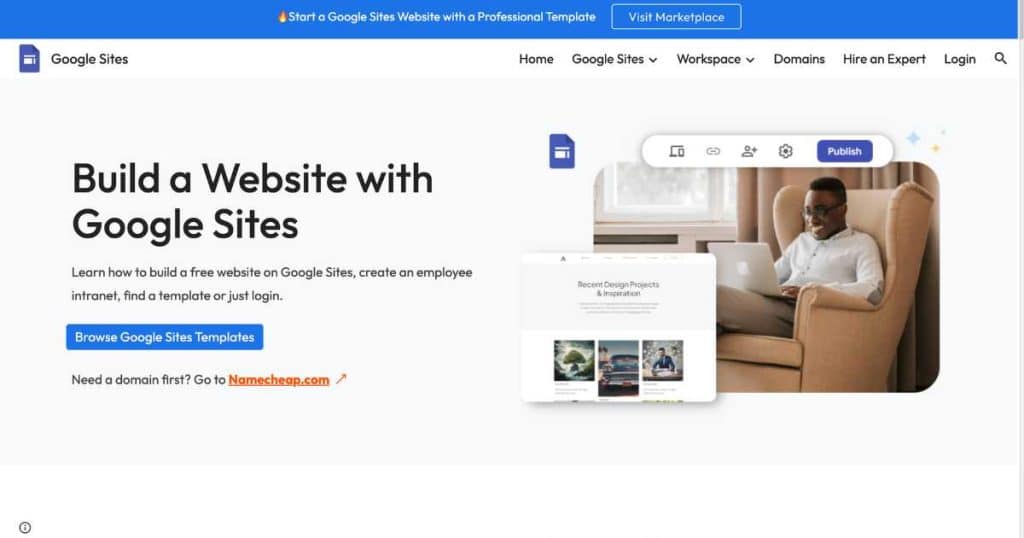
Task: Click the Login link
Action: pos(959,59)
